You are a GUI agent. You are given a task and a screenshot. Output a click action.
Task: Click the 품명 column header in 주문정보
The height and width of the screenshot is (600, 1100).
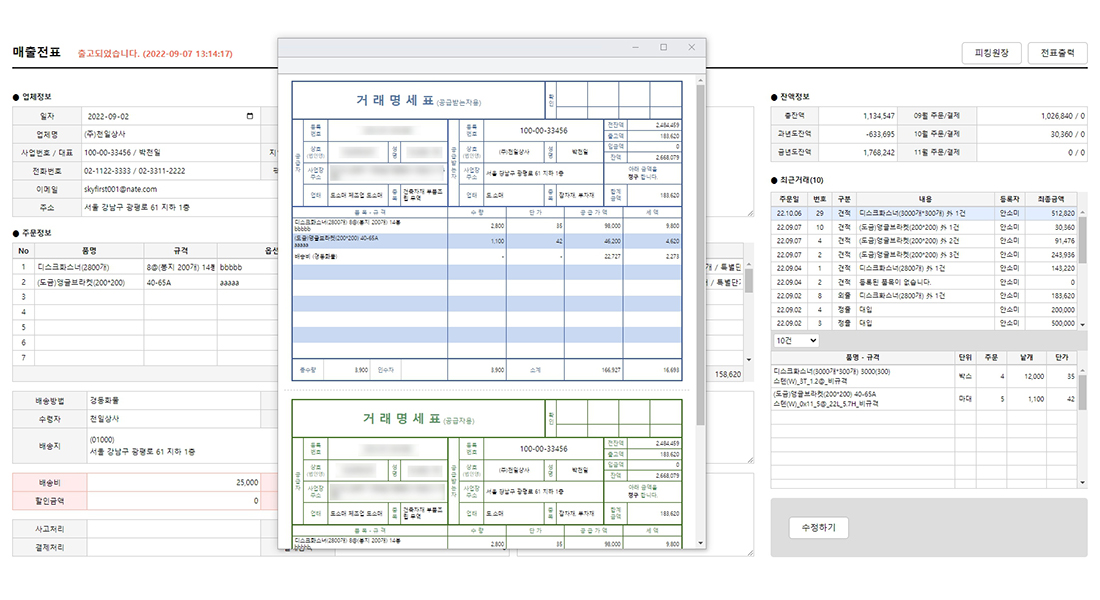coord(89,251)
